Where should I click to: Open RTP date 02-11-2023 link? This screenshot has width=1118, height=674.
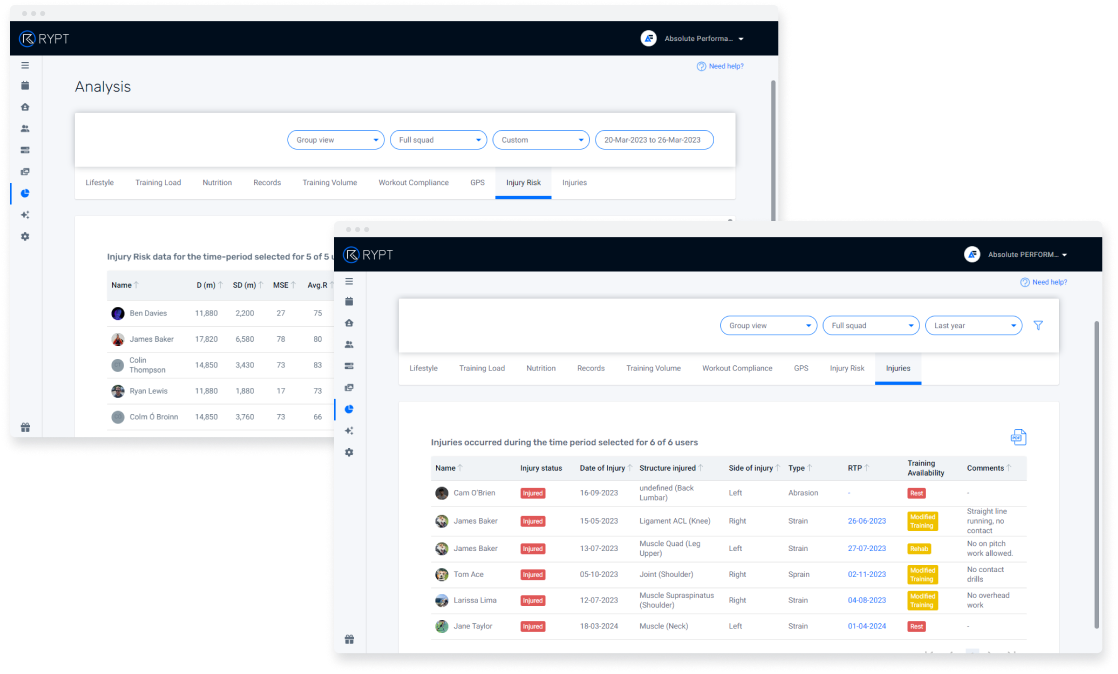(866, 574)
